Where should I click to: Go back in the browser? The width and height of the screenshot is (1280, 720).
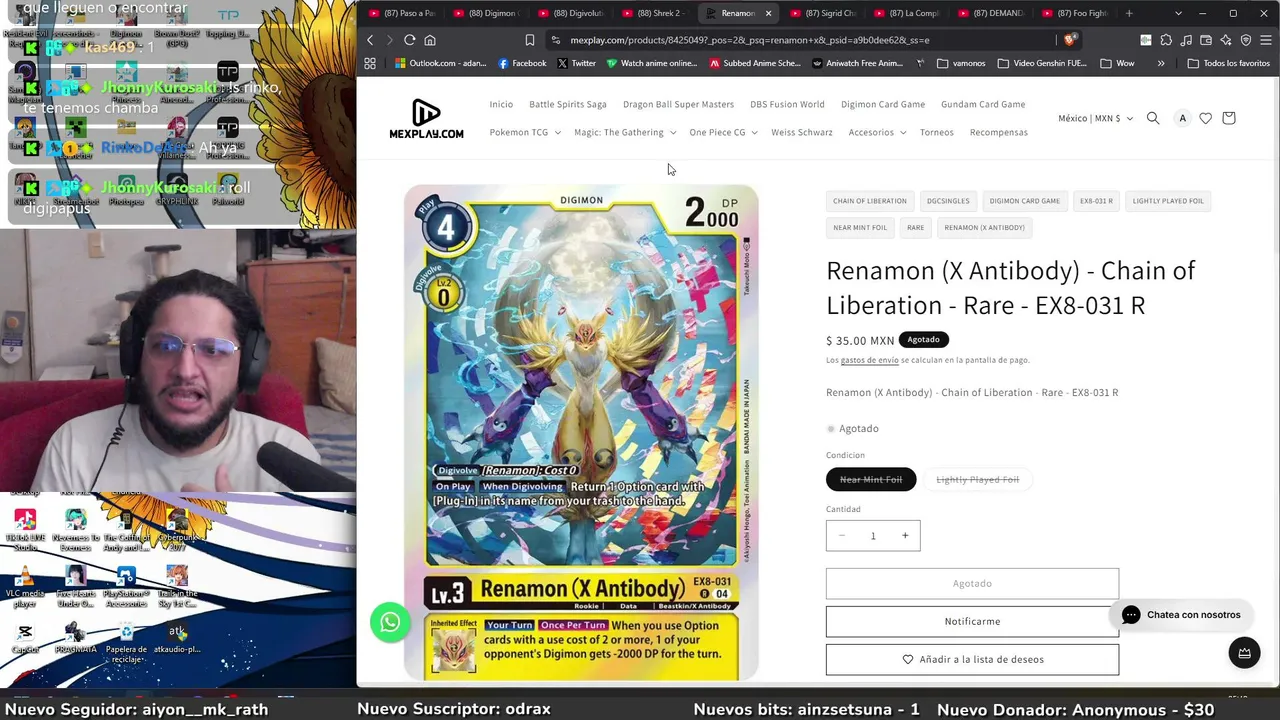click(370, 40)
